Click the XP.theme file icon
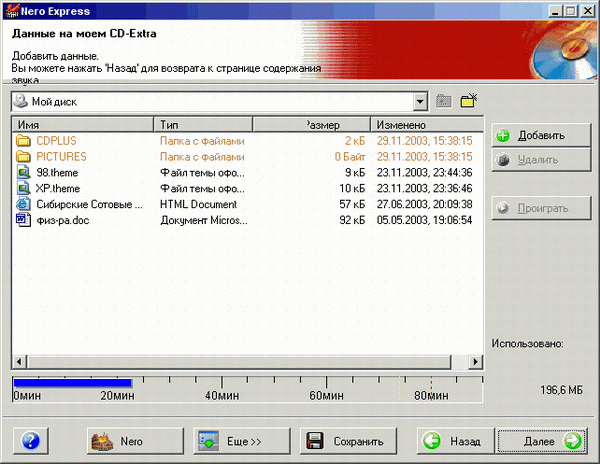600x464 pixels. coord(24,188)
